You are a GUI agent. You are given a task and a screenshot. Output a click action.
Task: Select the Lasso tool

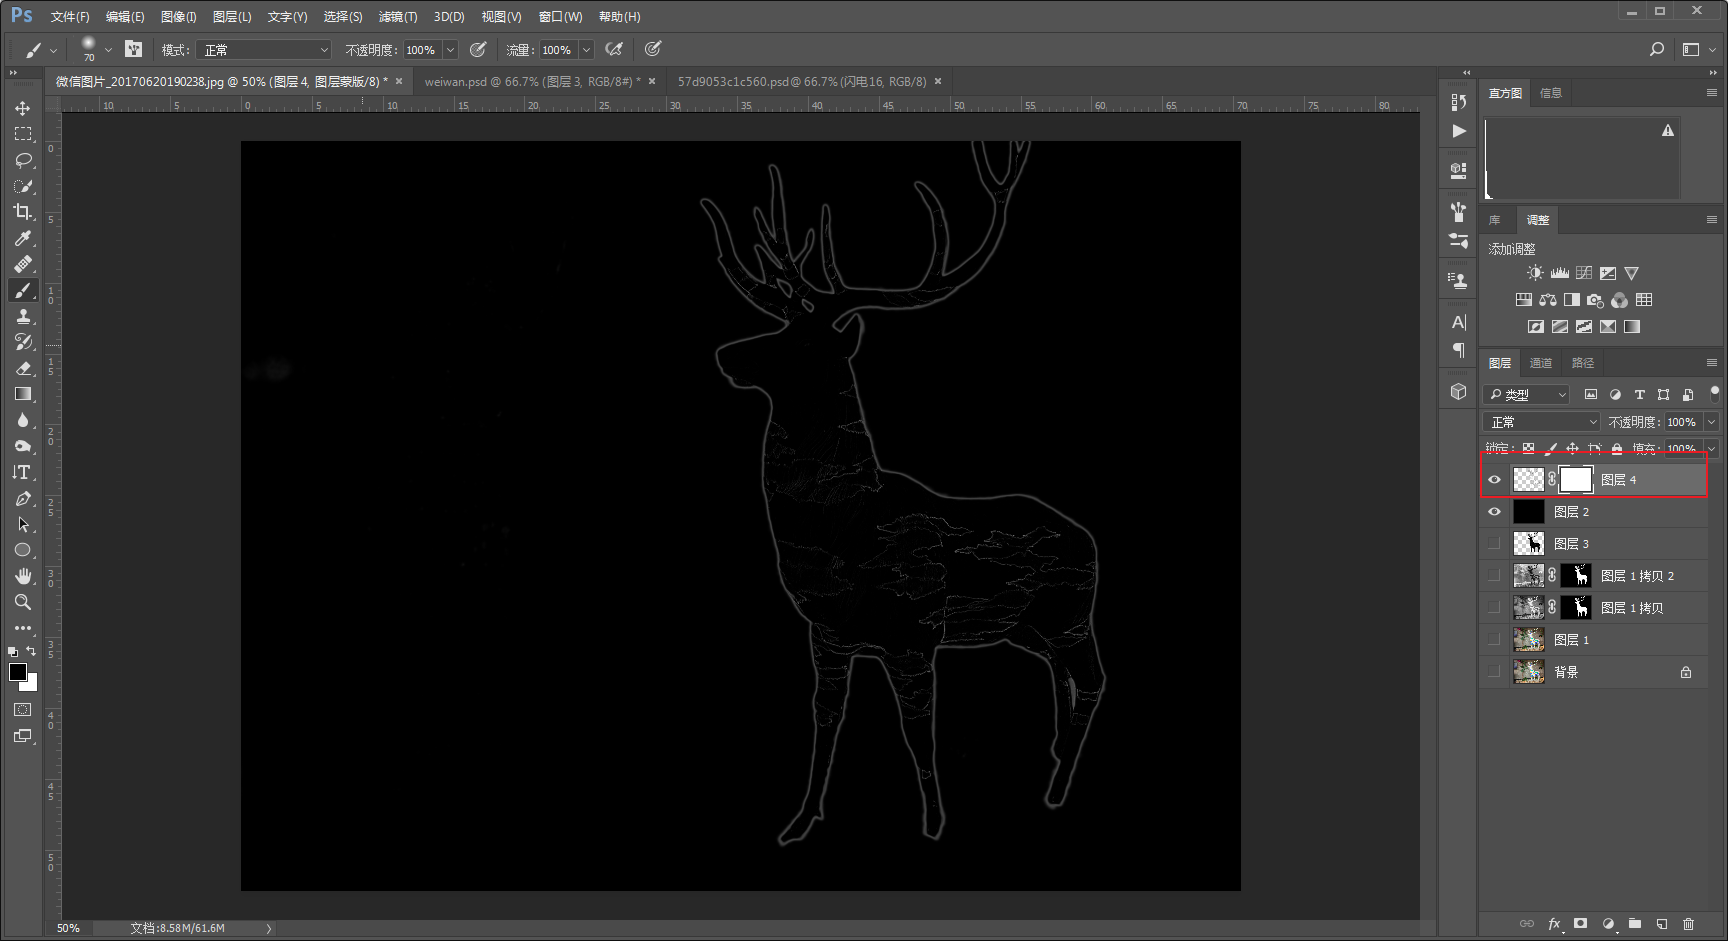point(23,160)
